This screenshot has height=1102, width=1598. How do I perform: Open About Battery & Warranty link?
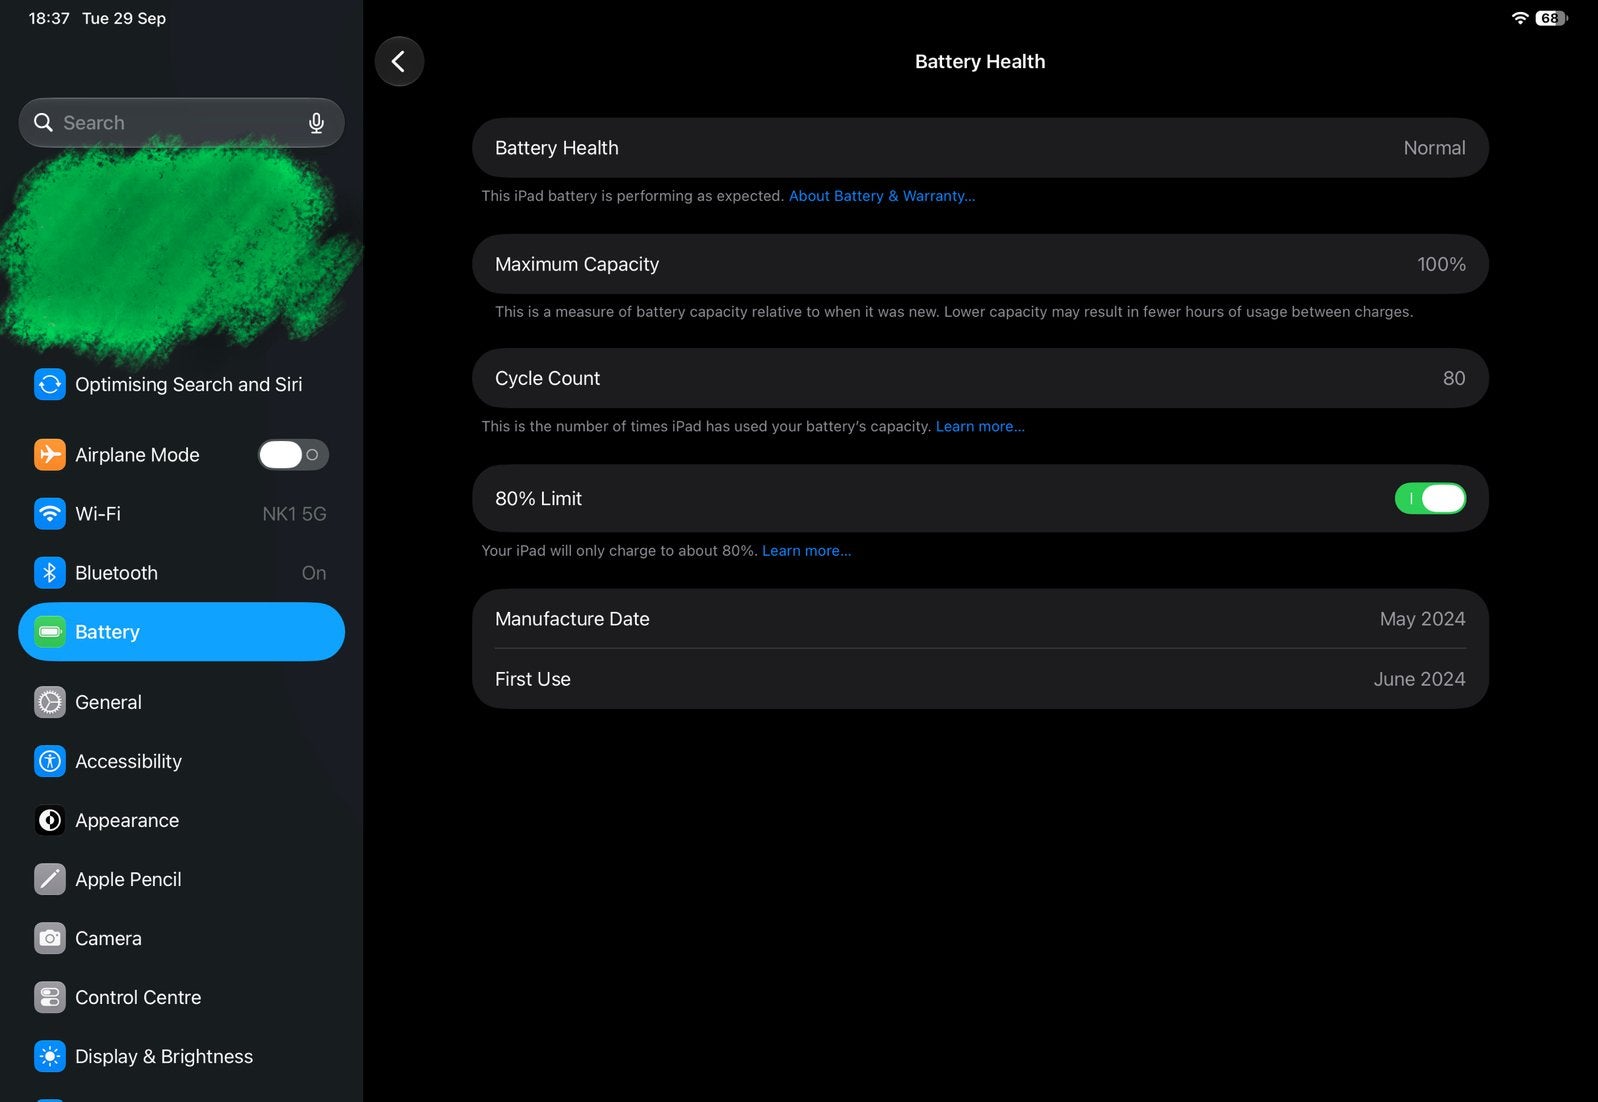(x=882, y=196)
